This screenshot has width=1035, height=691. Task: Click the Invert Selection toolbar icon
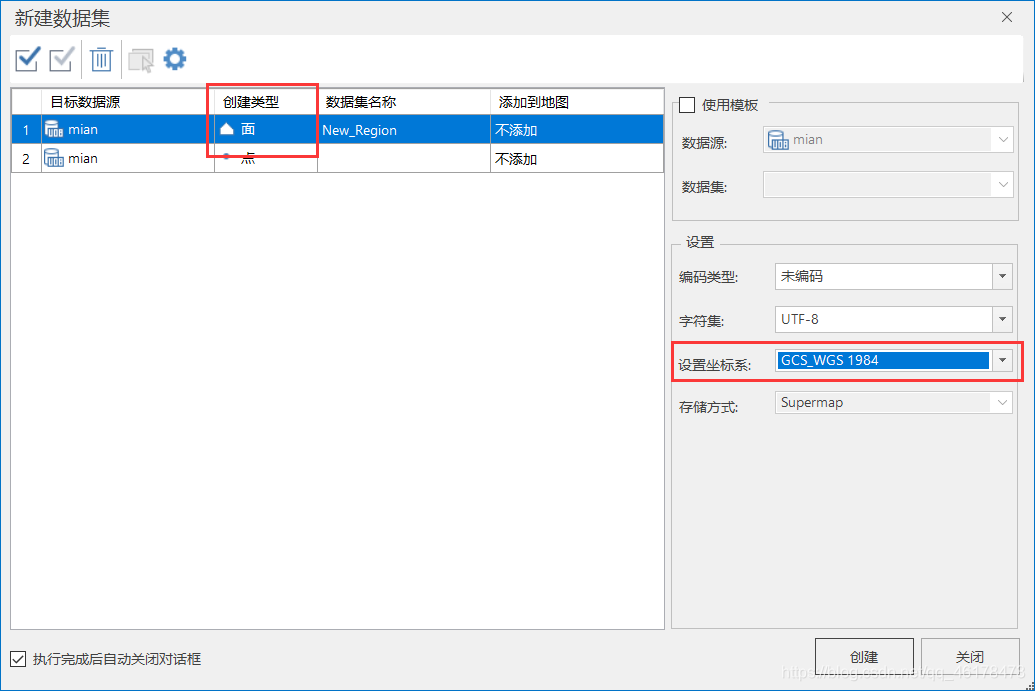click(62, 59)
